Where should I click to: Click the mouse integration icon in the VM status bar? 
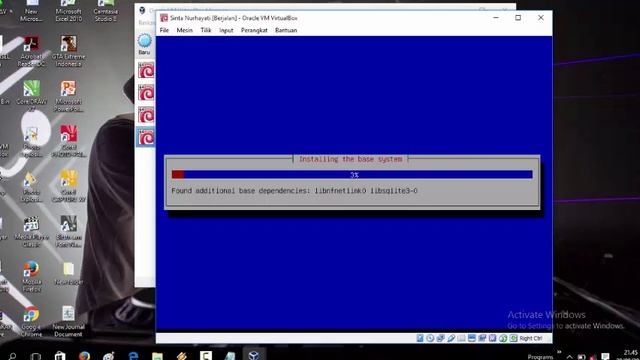503,338
